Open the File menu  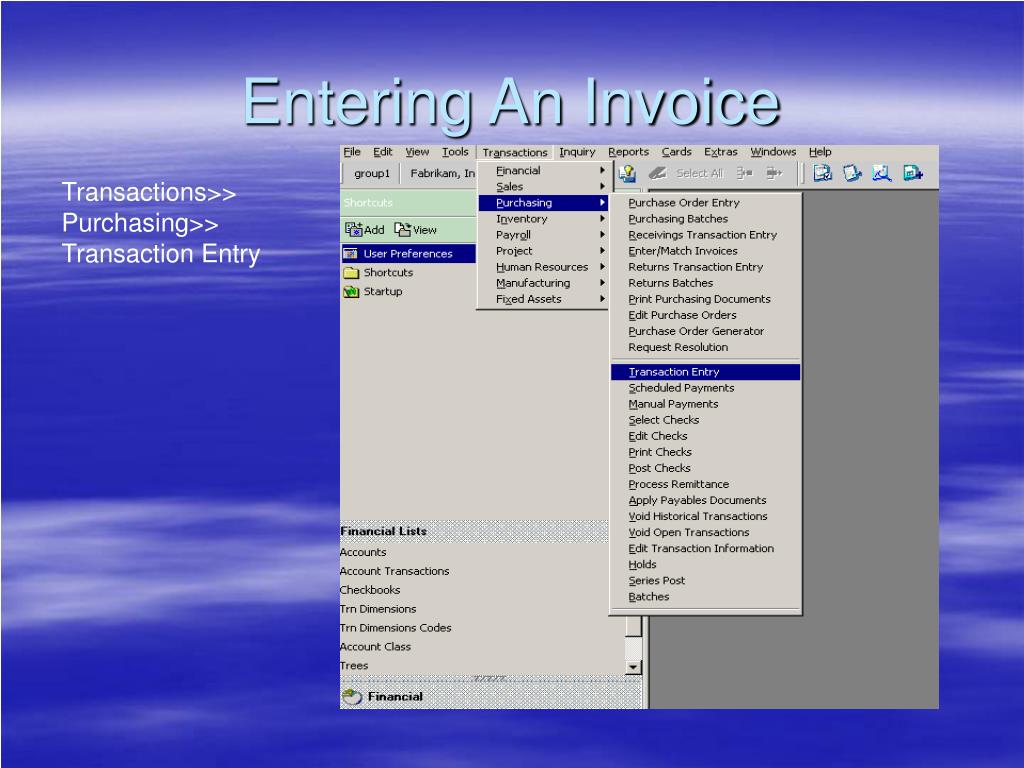coord(352,152)
